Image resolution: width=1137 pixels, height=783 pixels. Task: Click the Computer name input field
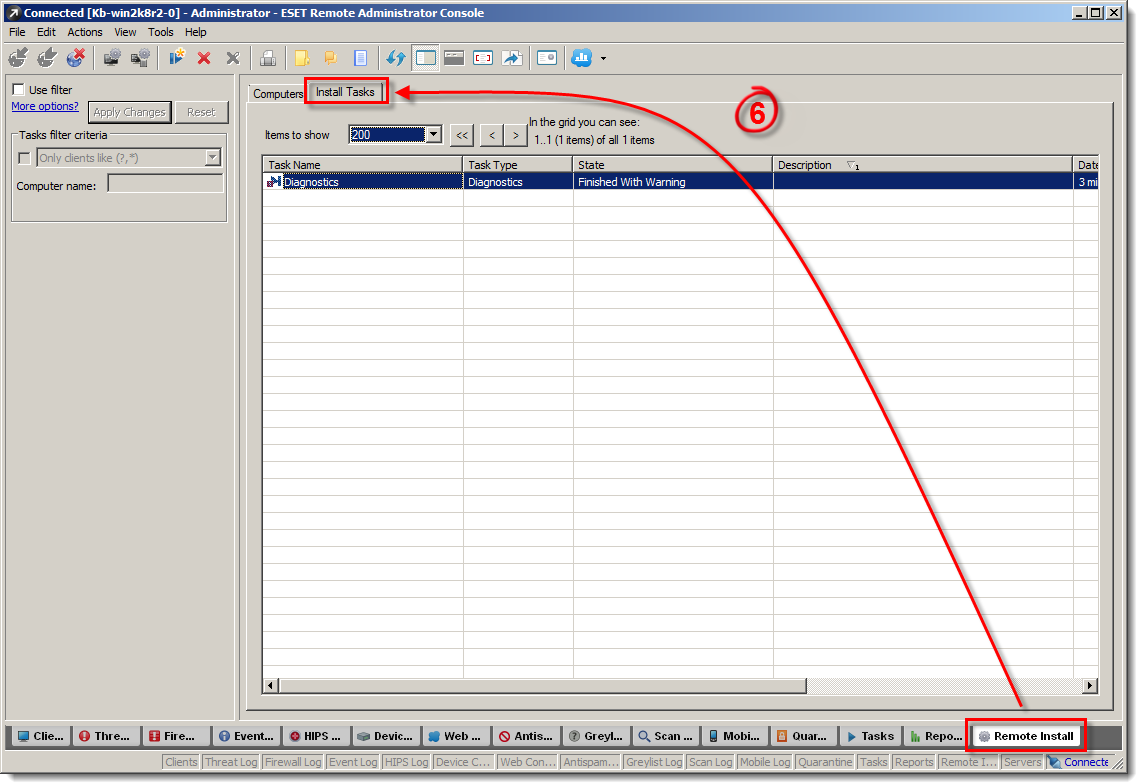pos(165,184)
